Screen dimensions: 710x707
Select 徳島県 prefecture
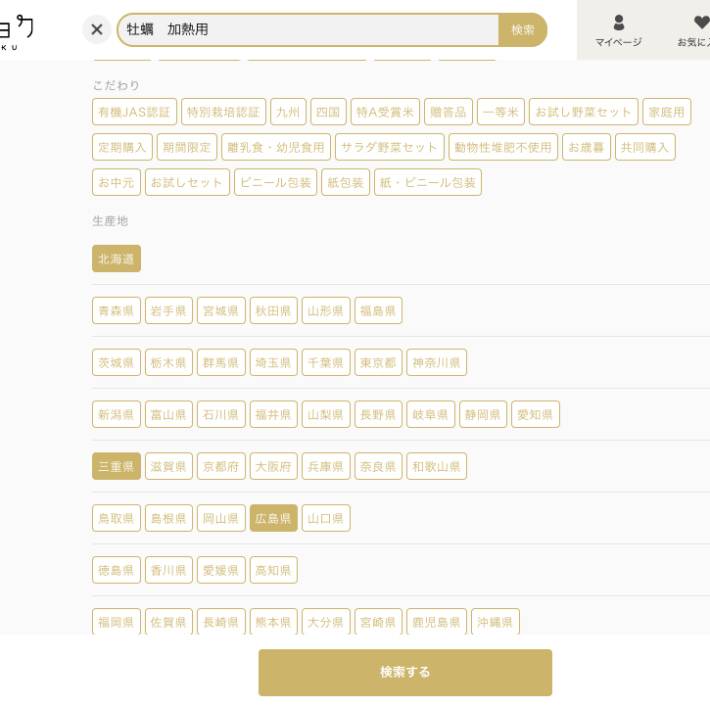116,570
